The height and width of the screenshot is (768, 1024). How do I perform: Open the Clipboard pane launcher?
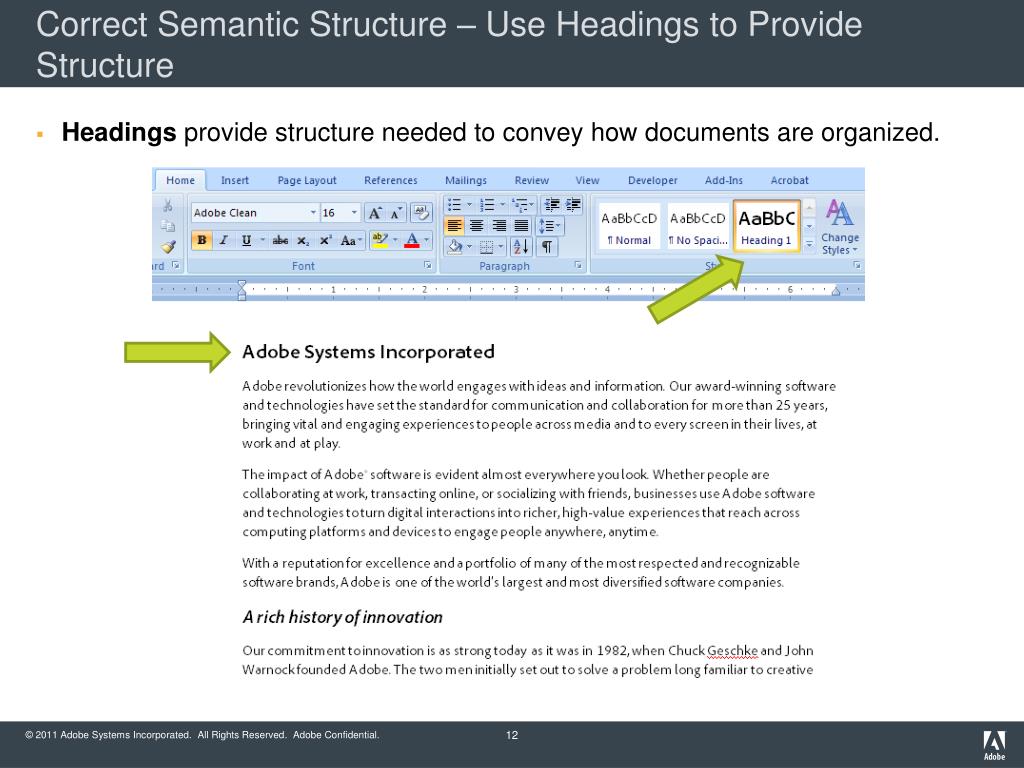click(x=175, y=265)
